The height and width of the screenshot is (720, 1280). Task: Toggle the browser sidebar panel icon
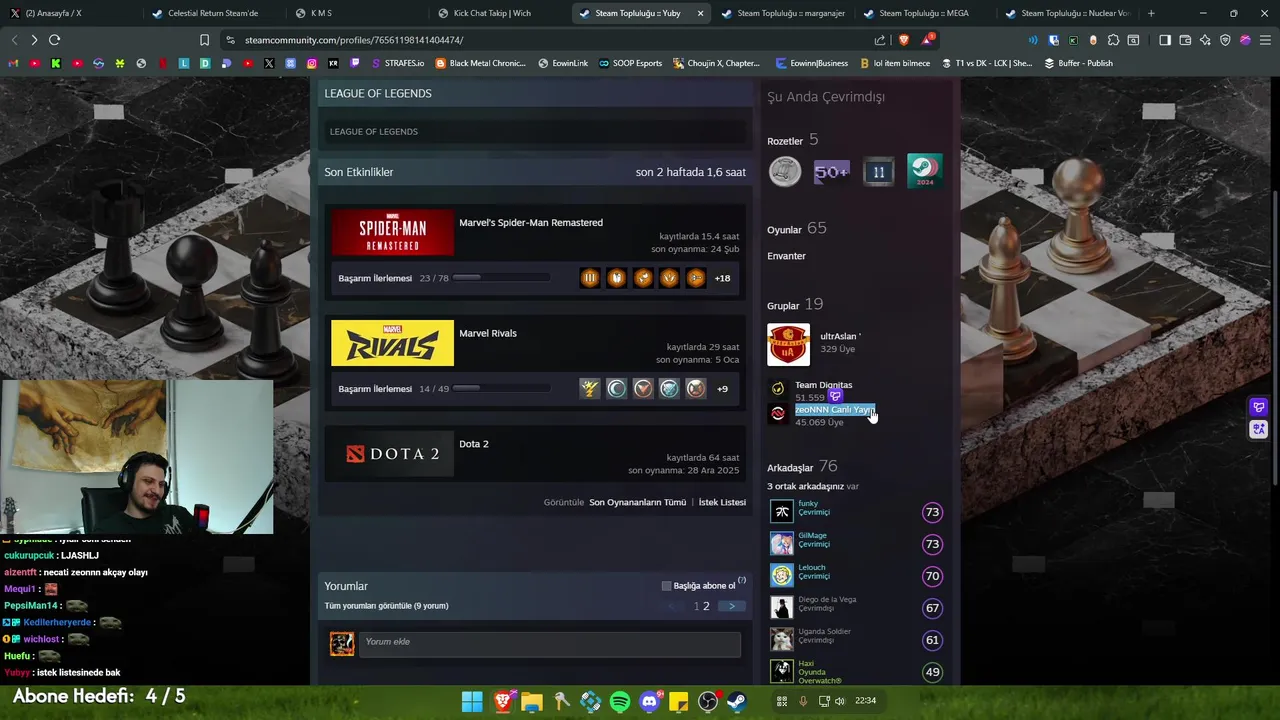coord(1165,40)
